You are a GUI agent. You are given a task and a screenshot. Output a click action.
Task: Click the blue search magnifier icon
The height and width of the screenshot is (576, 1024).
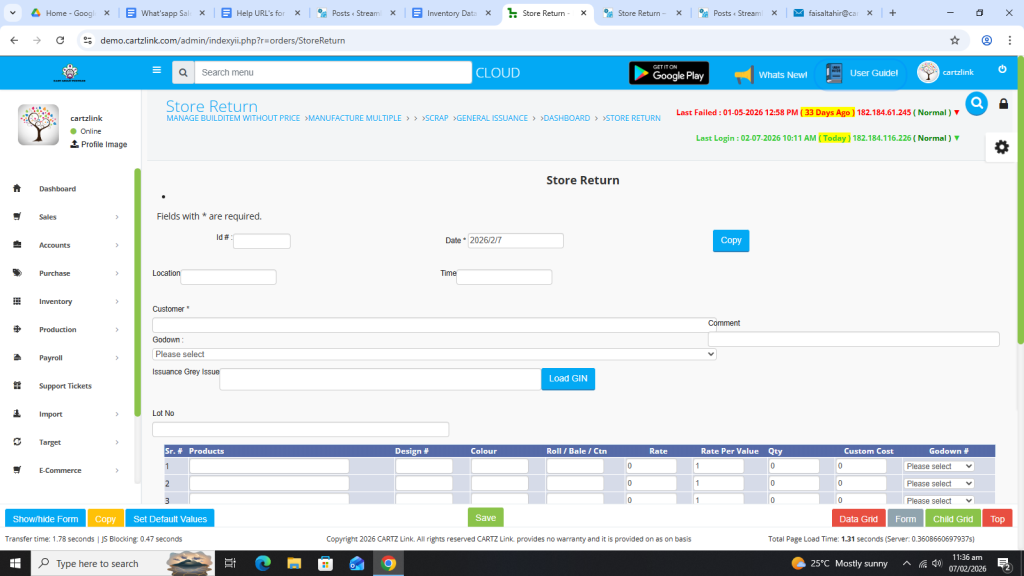976,103
